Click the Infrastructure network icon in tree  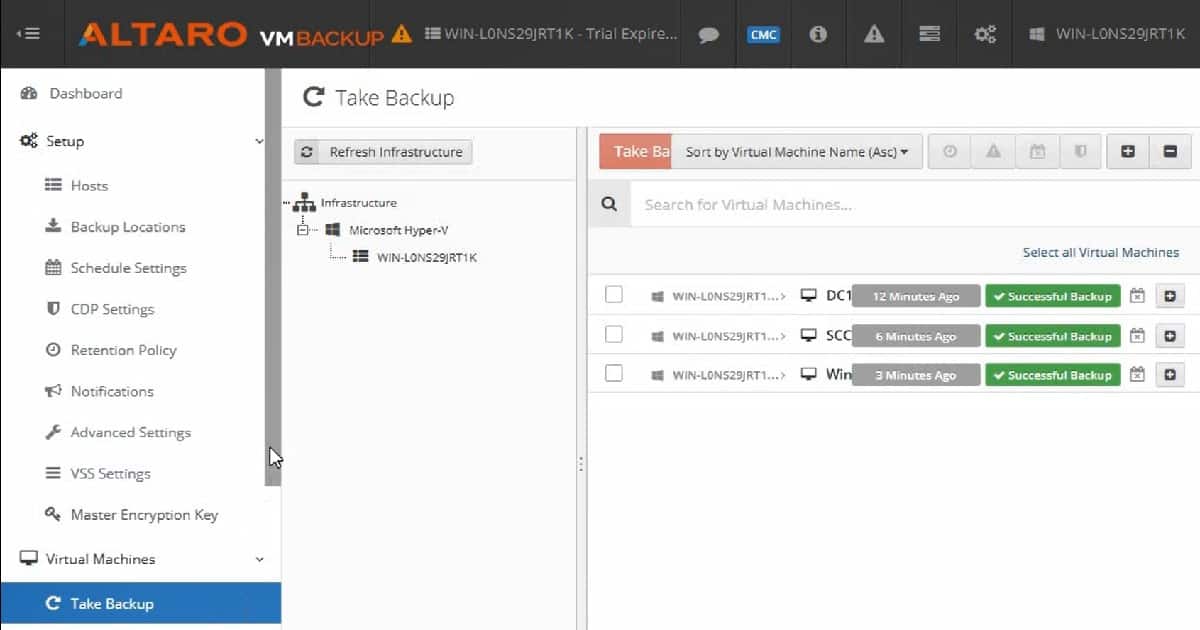[x=304, y=203]
